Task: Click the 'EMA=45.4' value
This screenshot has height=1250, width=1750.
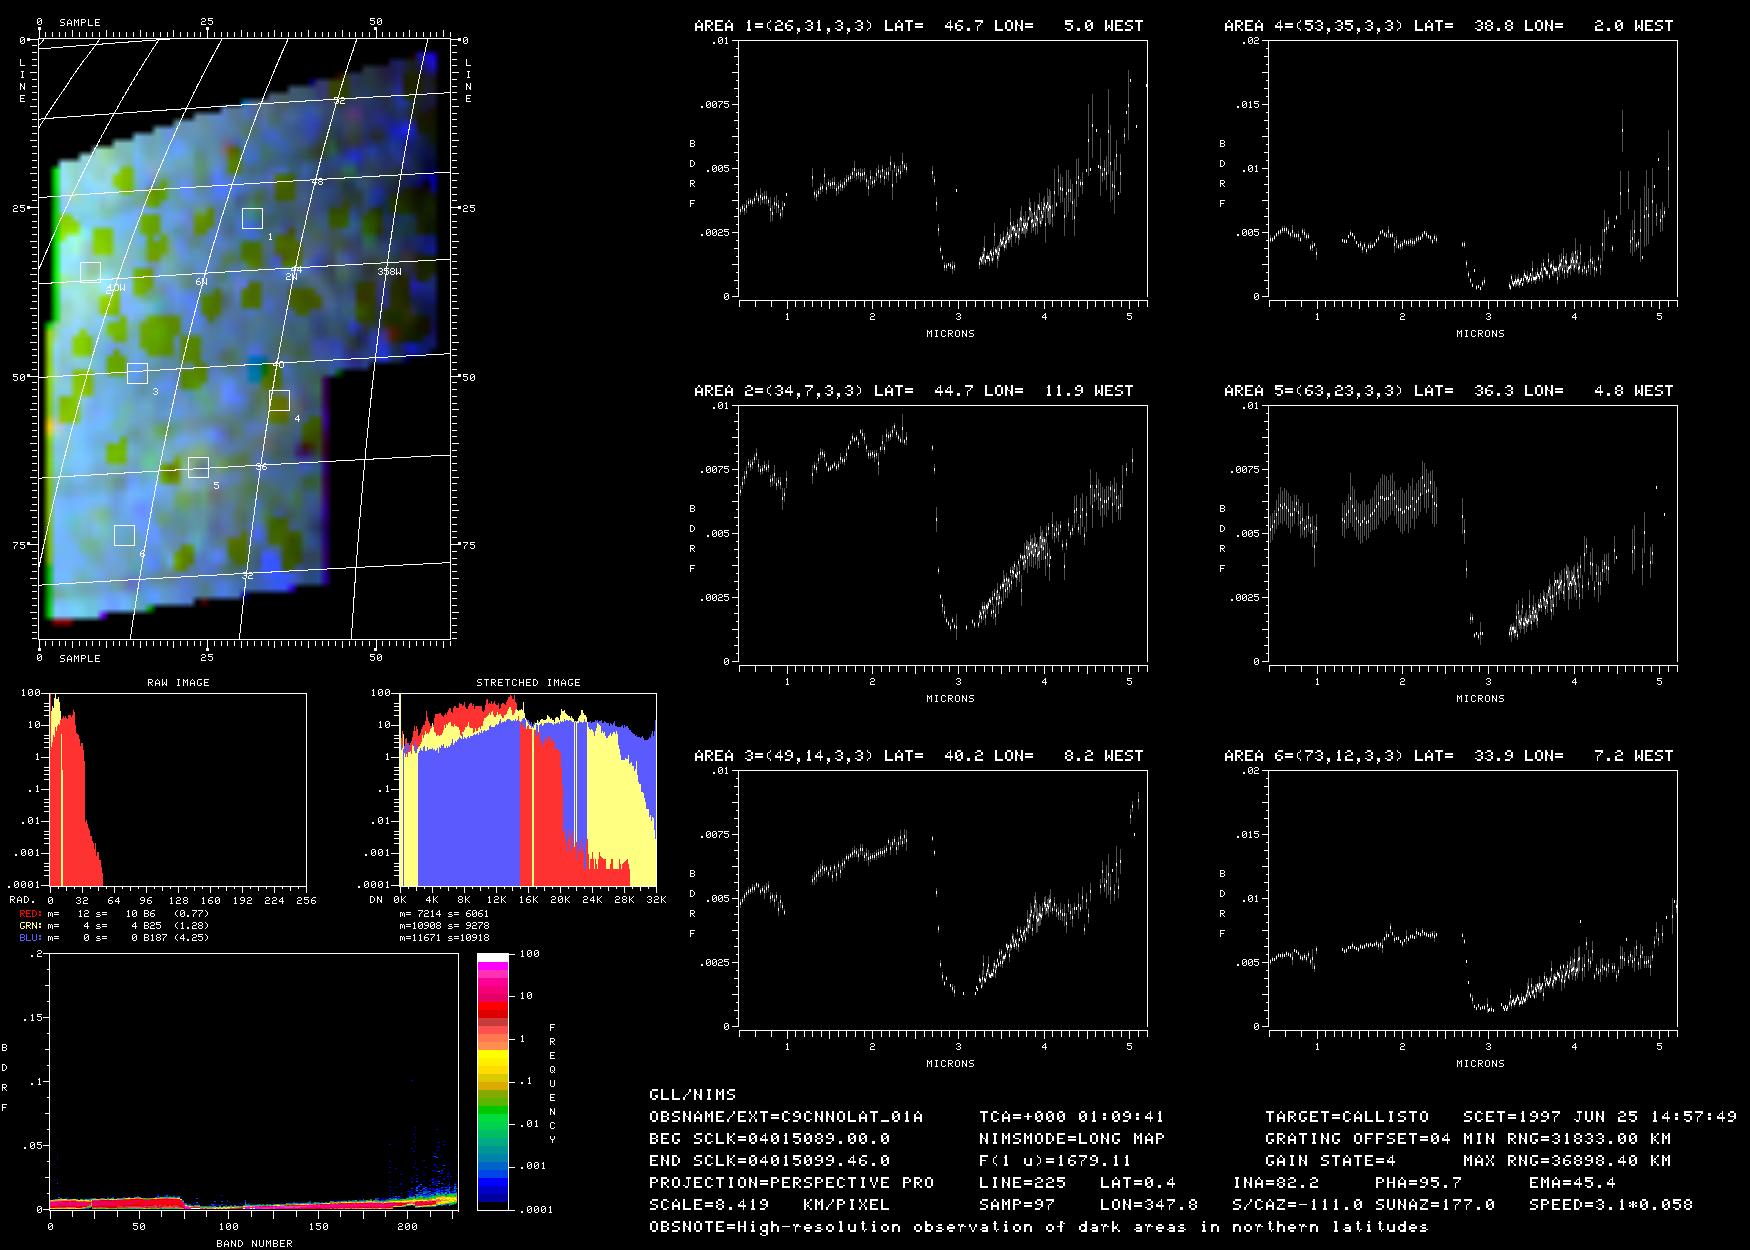Action: click(x=1572, y=1183)
